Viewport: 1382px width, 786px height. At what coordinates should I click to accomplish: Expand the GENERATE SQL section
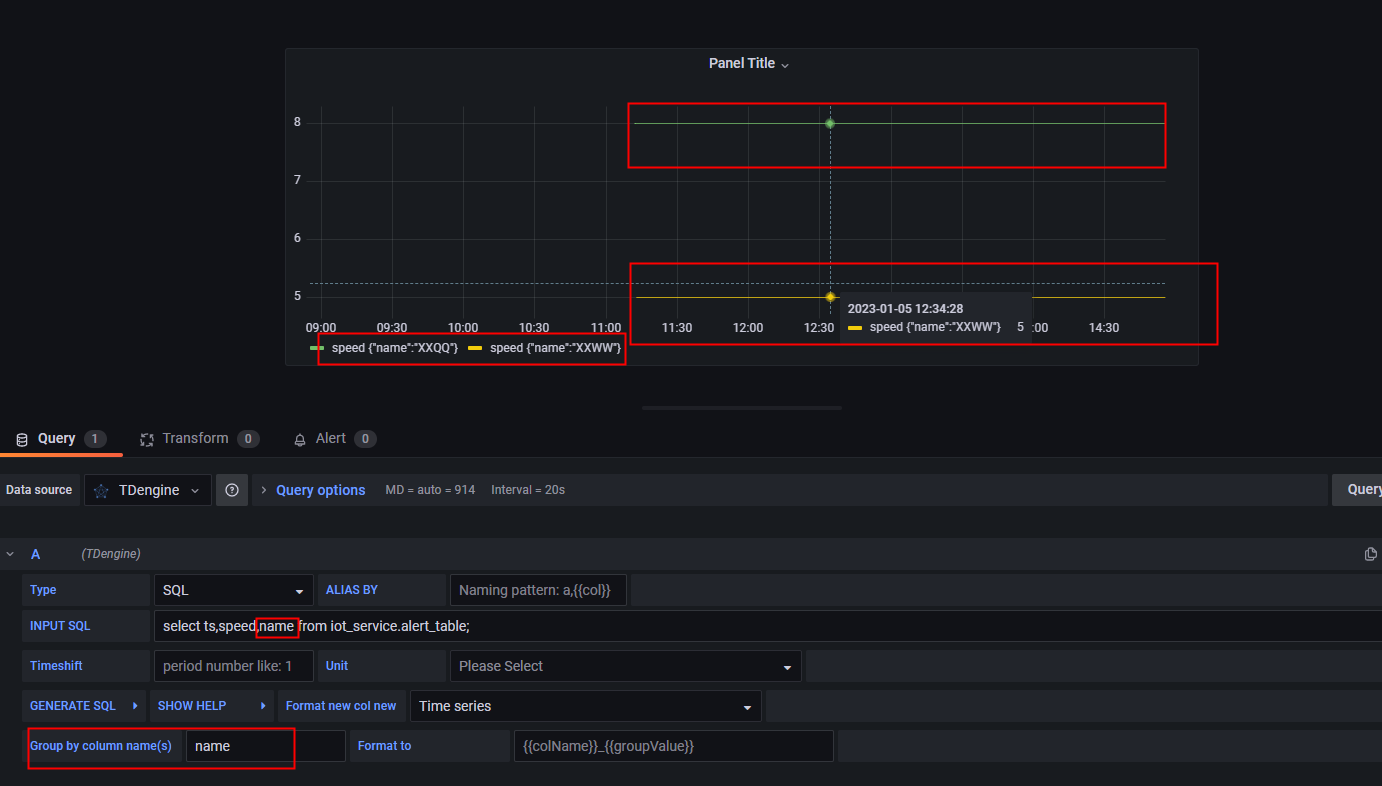pyautogui.click(x=83, y=706)
